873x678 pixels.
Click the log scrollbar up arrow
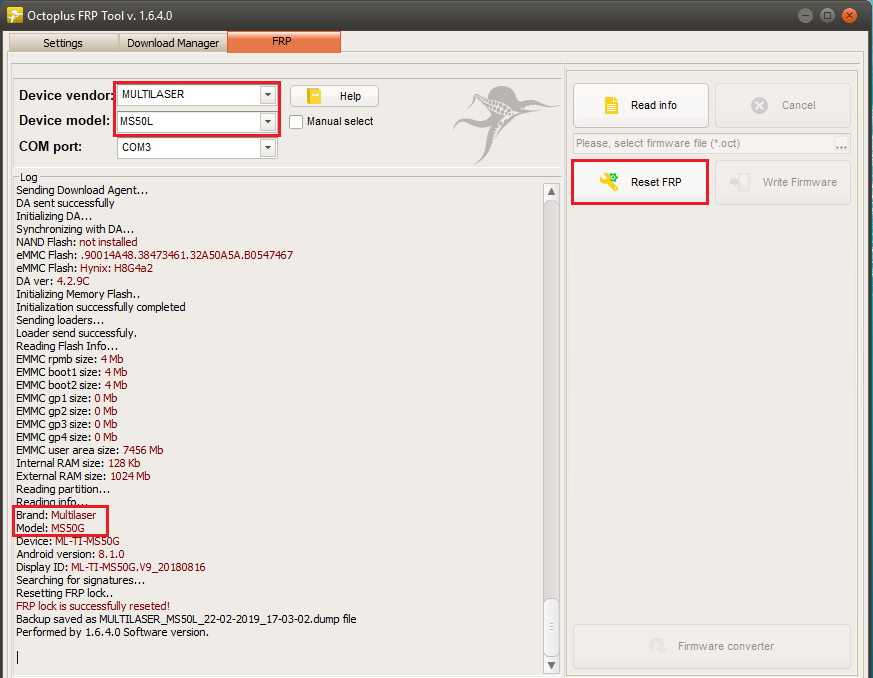click(551, 191)
